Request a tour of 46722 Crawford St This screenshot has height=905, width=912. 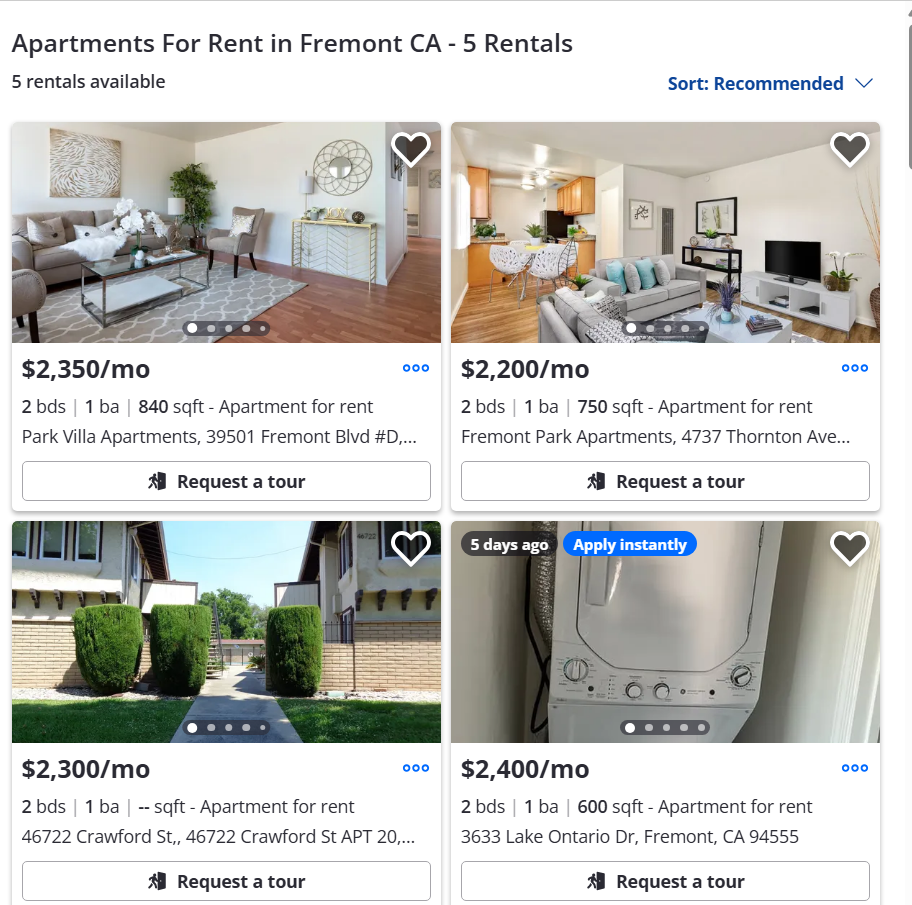point(226,881)
